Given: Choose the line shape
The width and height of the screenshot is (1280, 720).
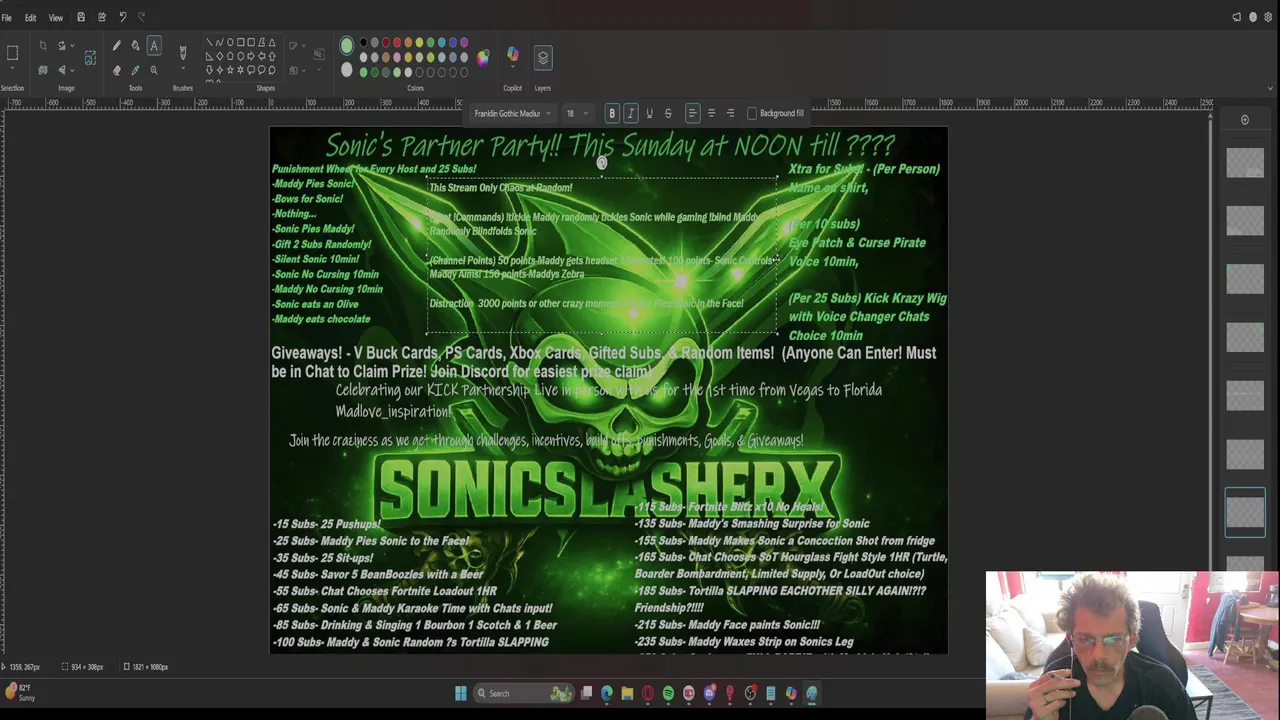Looking at the screenshot, I should click(x=209, y=43).
